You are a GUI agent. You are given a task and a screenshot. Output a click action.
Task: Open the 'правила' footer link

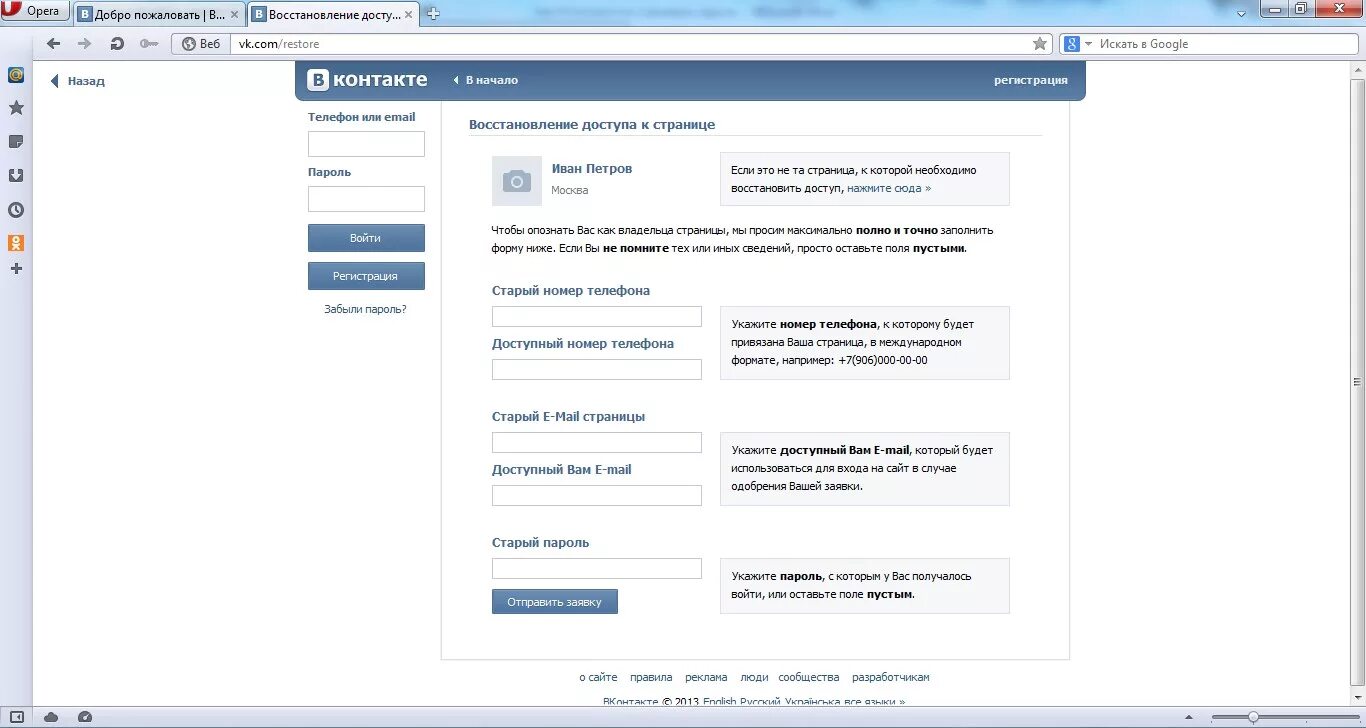pos(651,677)
